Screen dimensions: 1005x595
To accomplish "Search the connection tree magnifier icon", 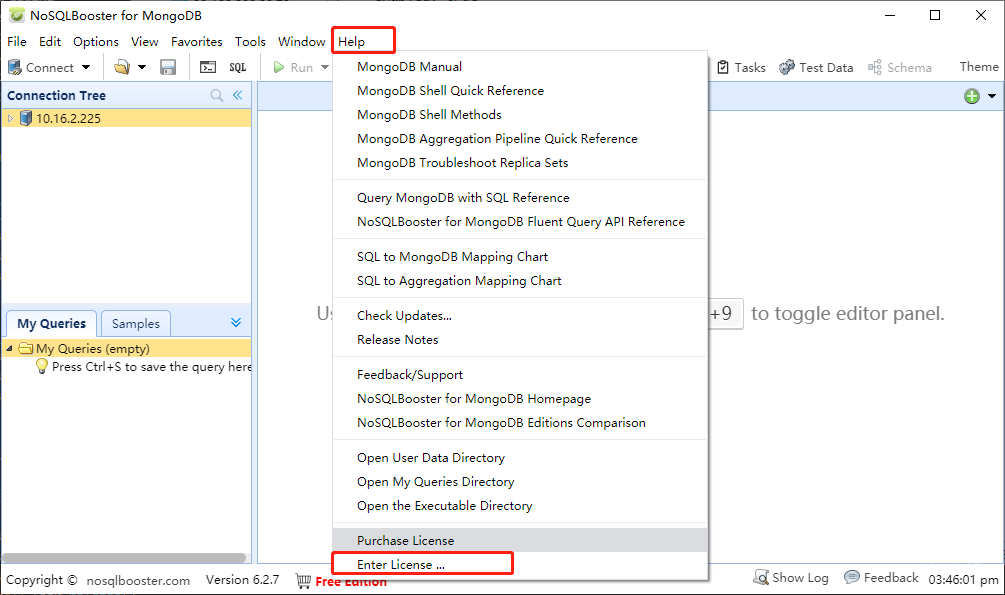I will click(x=217, y=96).
